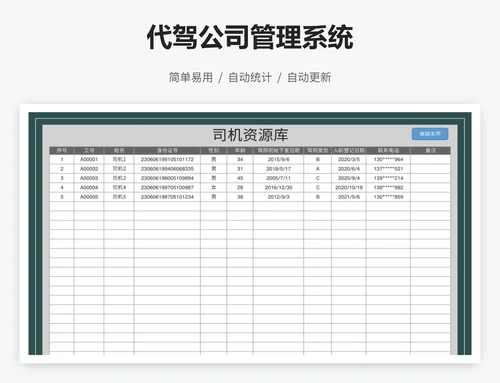Select hire date 2020/6/4
Image resolution: width=500 pixels, height=383 pixels.
pyautogui.click(x=349, y=169)
